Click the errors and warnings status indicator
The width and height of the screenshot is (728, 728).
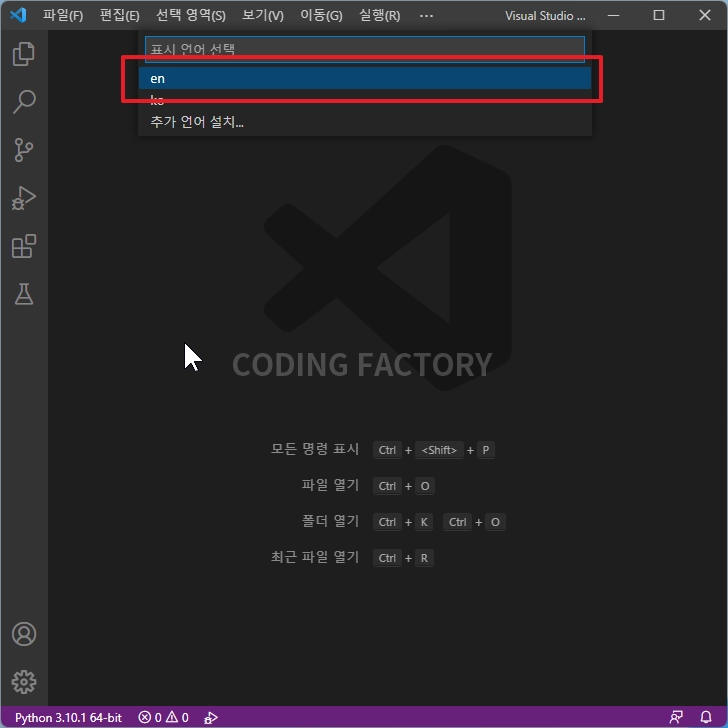coord(163,717)
